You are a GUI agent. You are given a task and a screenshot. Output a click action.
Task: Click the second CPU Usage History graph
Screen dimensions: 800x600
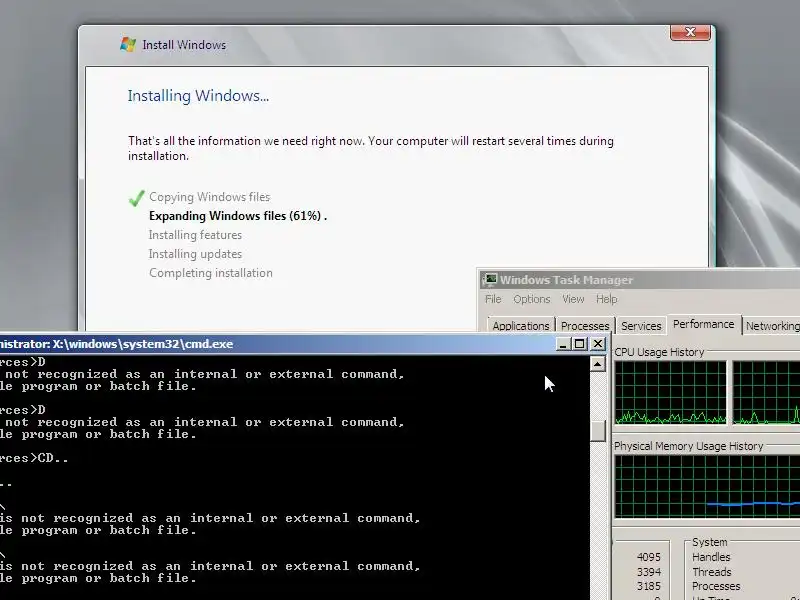click(766, 392)
